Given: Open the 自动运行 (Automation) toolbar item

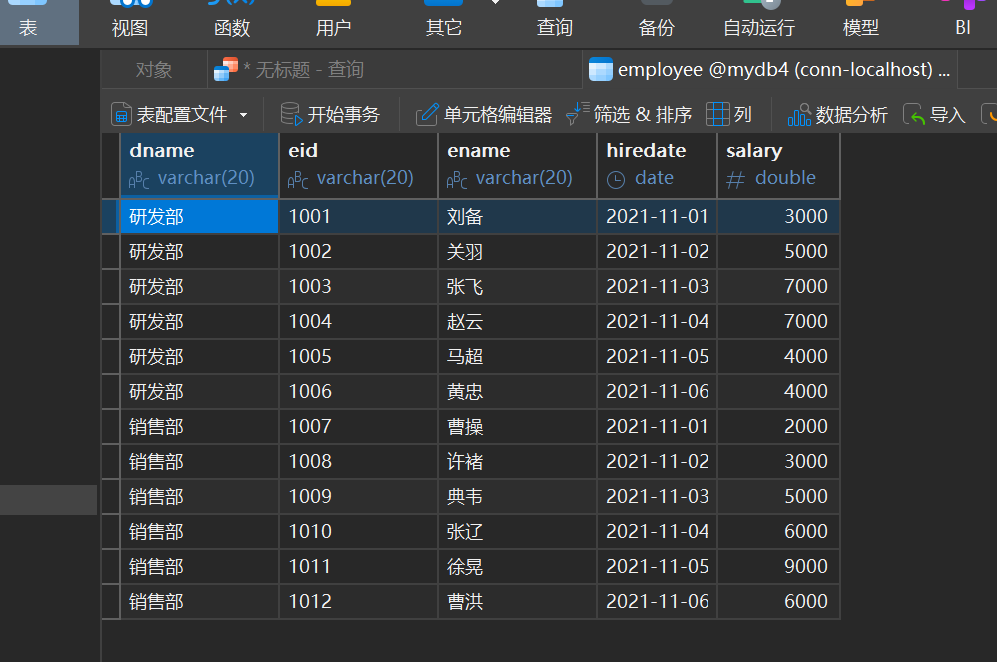Looking at the screenshot, I should click(x=759, y=22).
